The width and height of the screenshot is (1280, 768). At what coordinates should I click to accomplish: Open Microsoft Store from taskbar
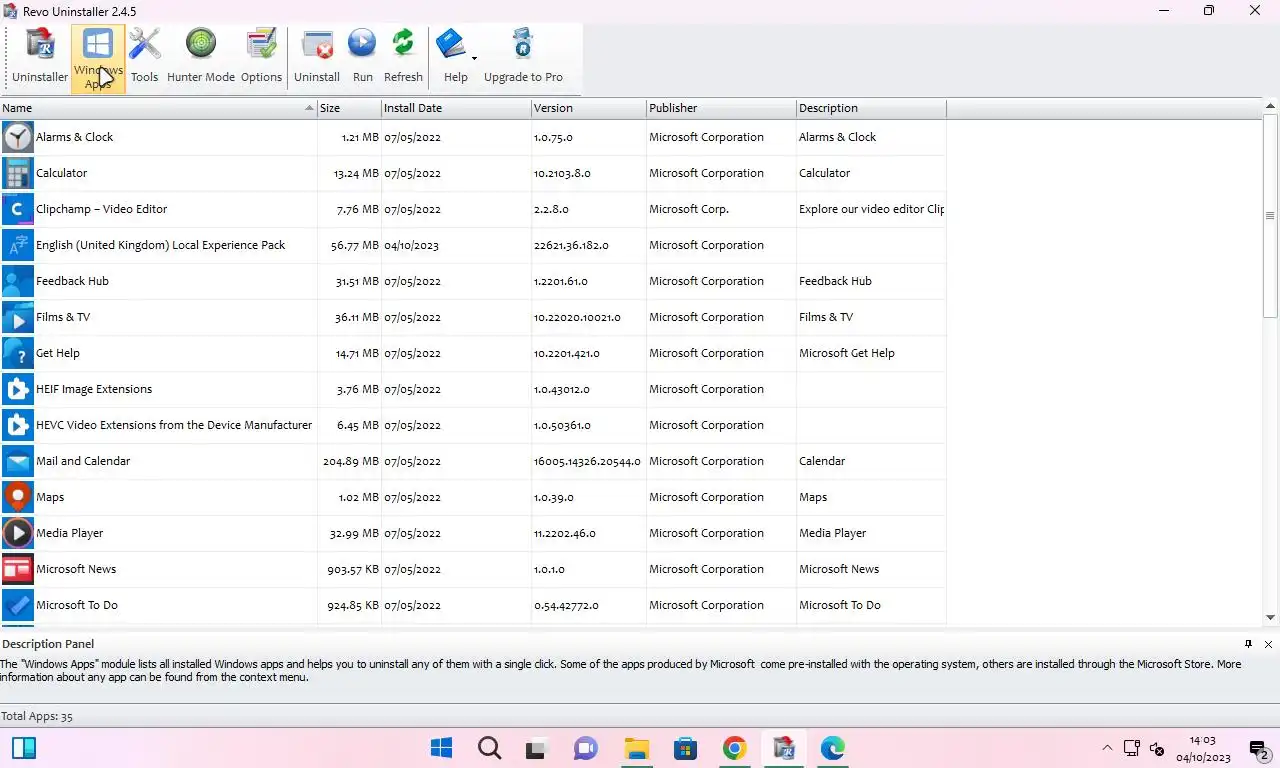[685, 748]
